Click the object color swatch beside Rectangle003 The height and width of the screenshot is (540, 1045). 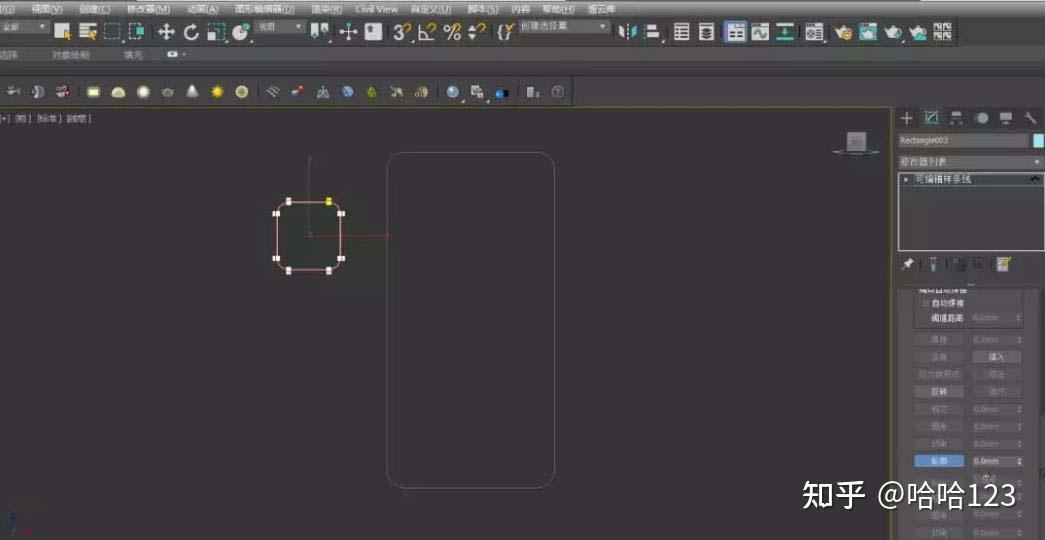(x=1038, y=140)
